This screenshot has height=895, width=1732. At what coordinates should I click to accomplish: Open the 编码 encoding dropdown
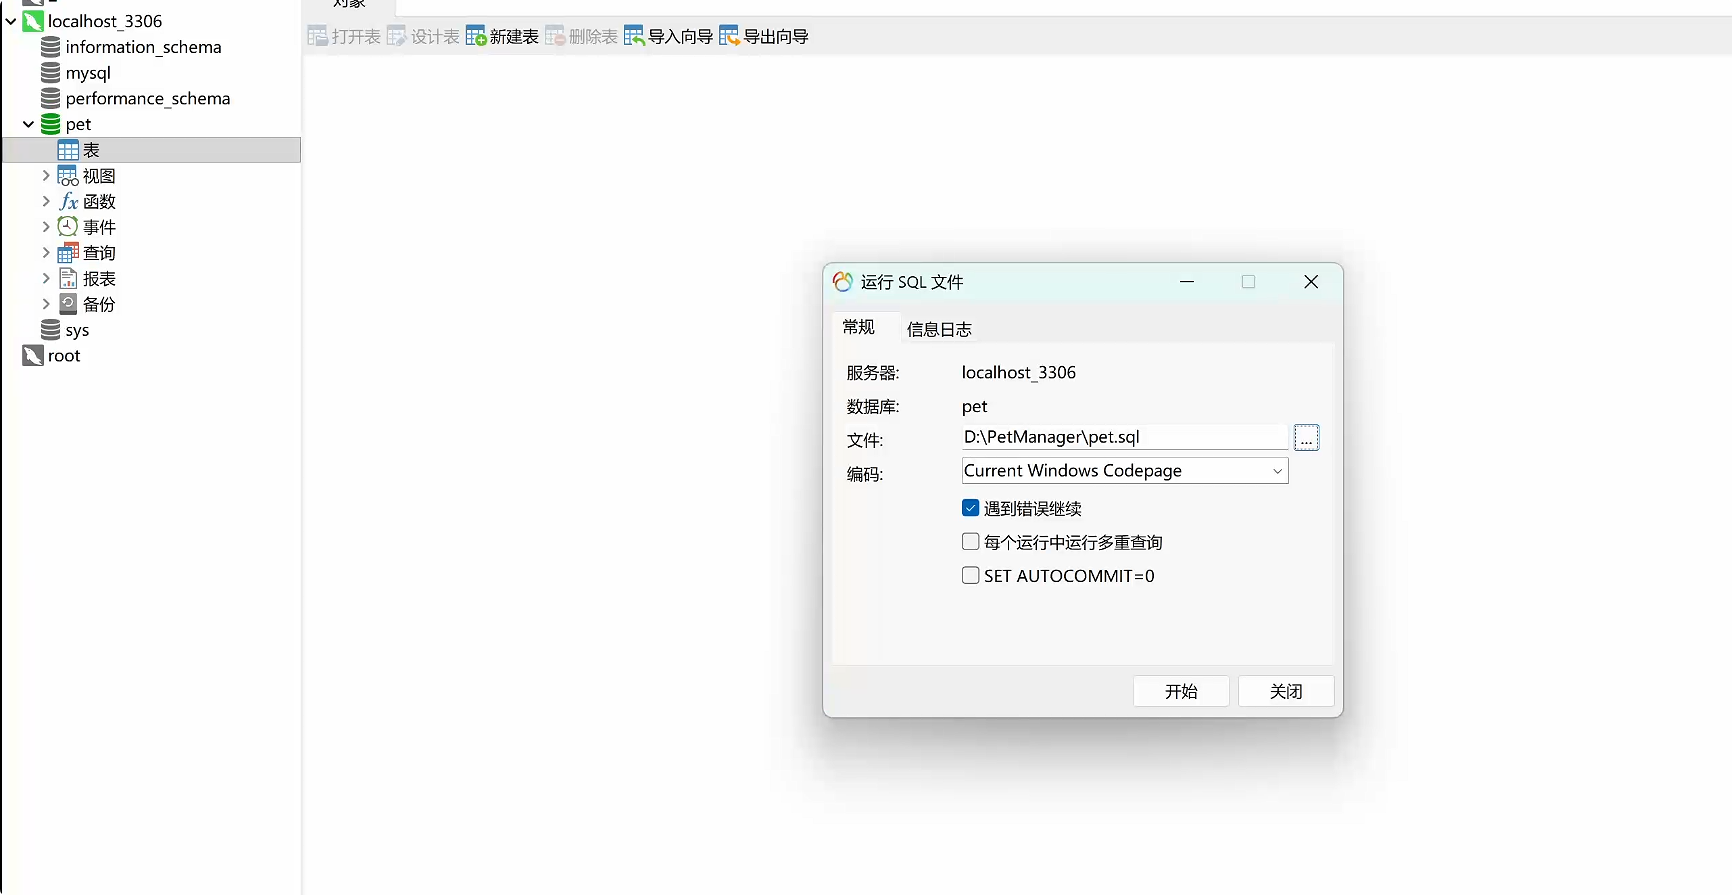point(1124,471)
